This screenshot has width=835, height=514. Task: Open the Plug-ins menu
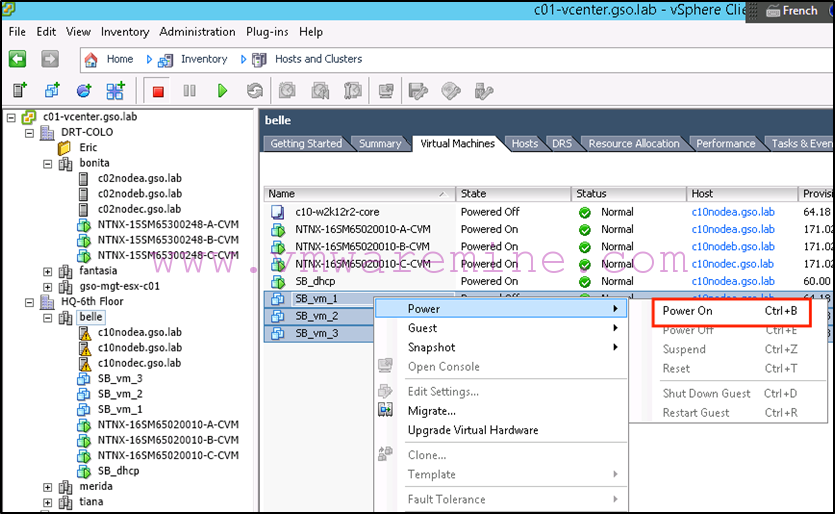coord(267,32)
